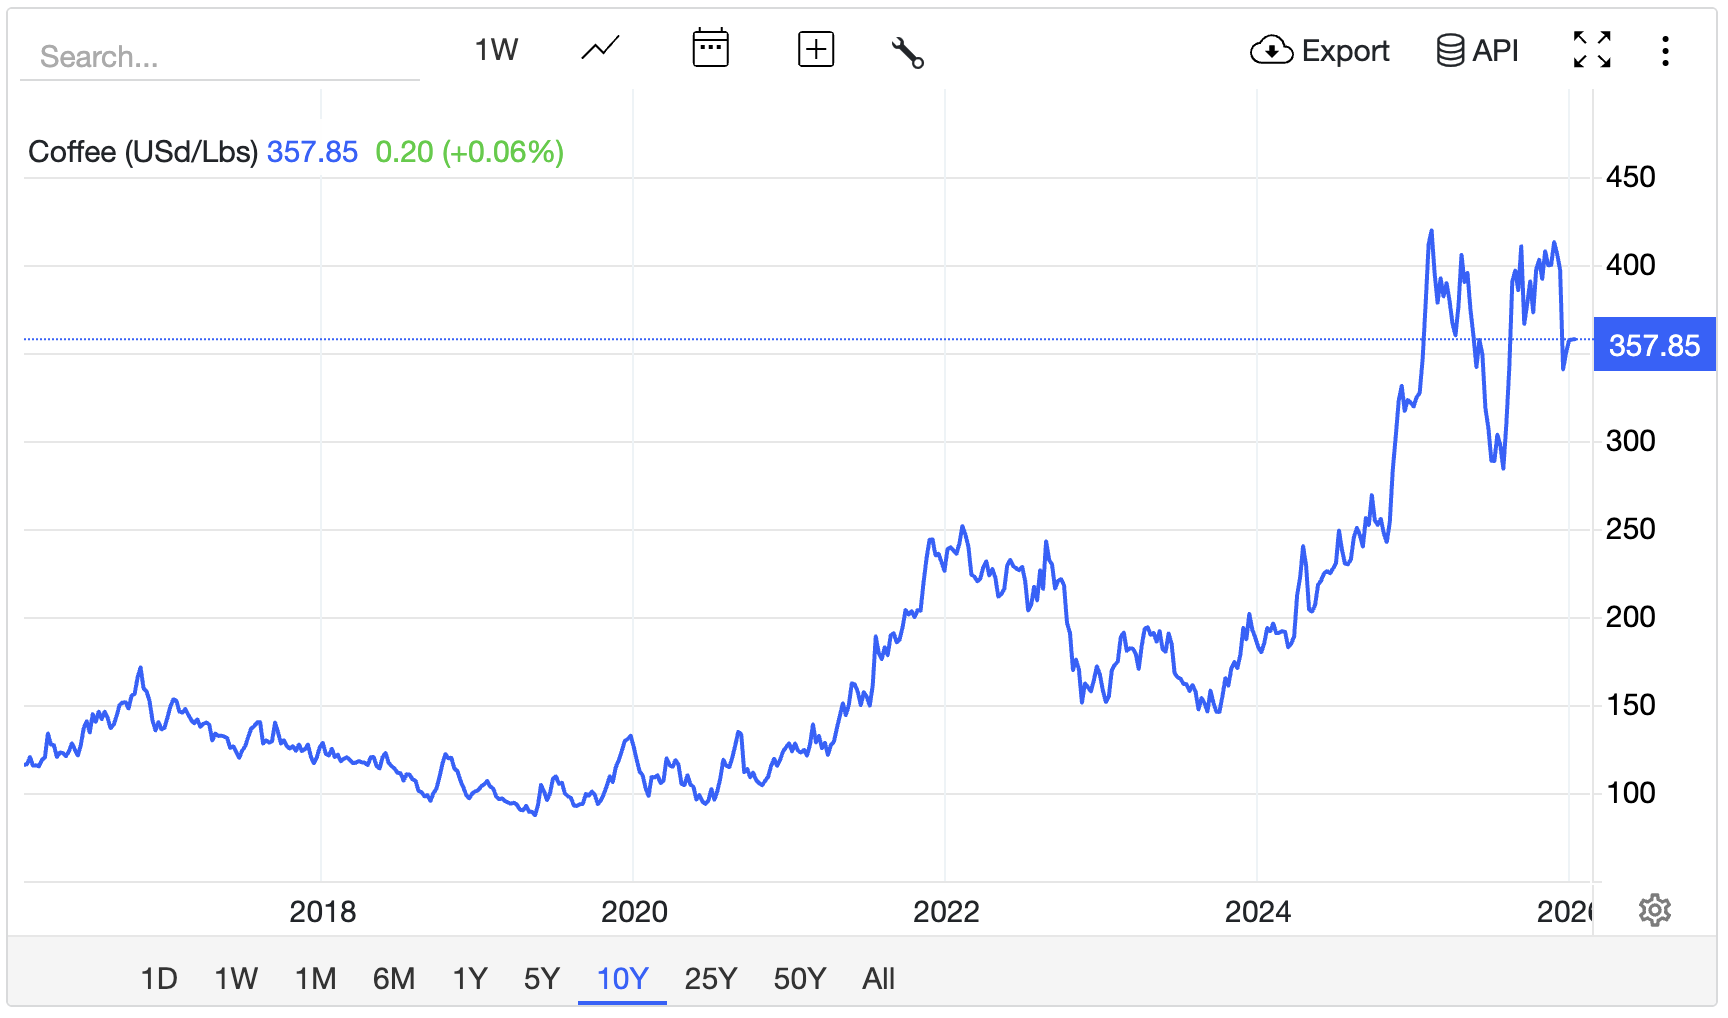Enter fullscreen chart mode
Image resolution: width=1728 pixels, height=1018 pixels.
[x=1591, y=50]
